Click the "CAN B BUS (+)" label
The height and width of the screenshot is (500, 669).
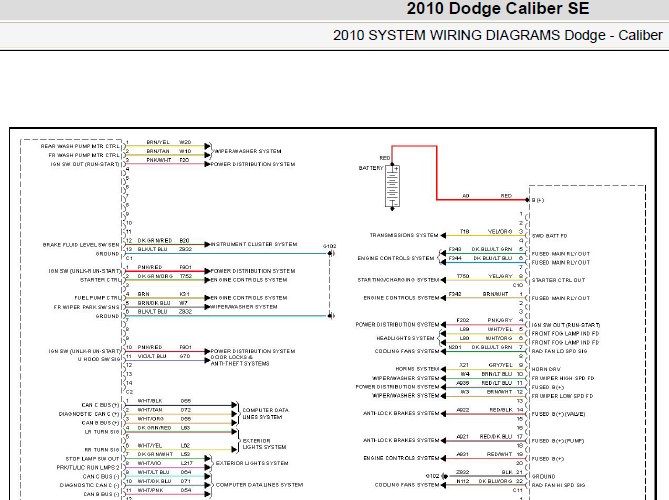(100, 423)
